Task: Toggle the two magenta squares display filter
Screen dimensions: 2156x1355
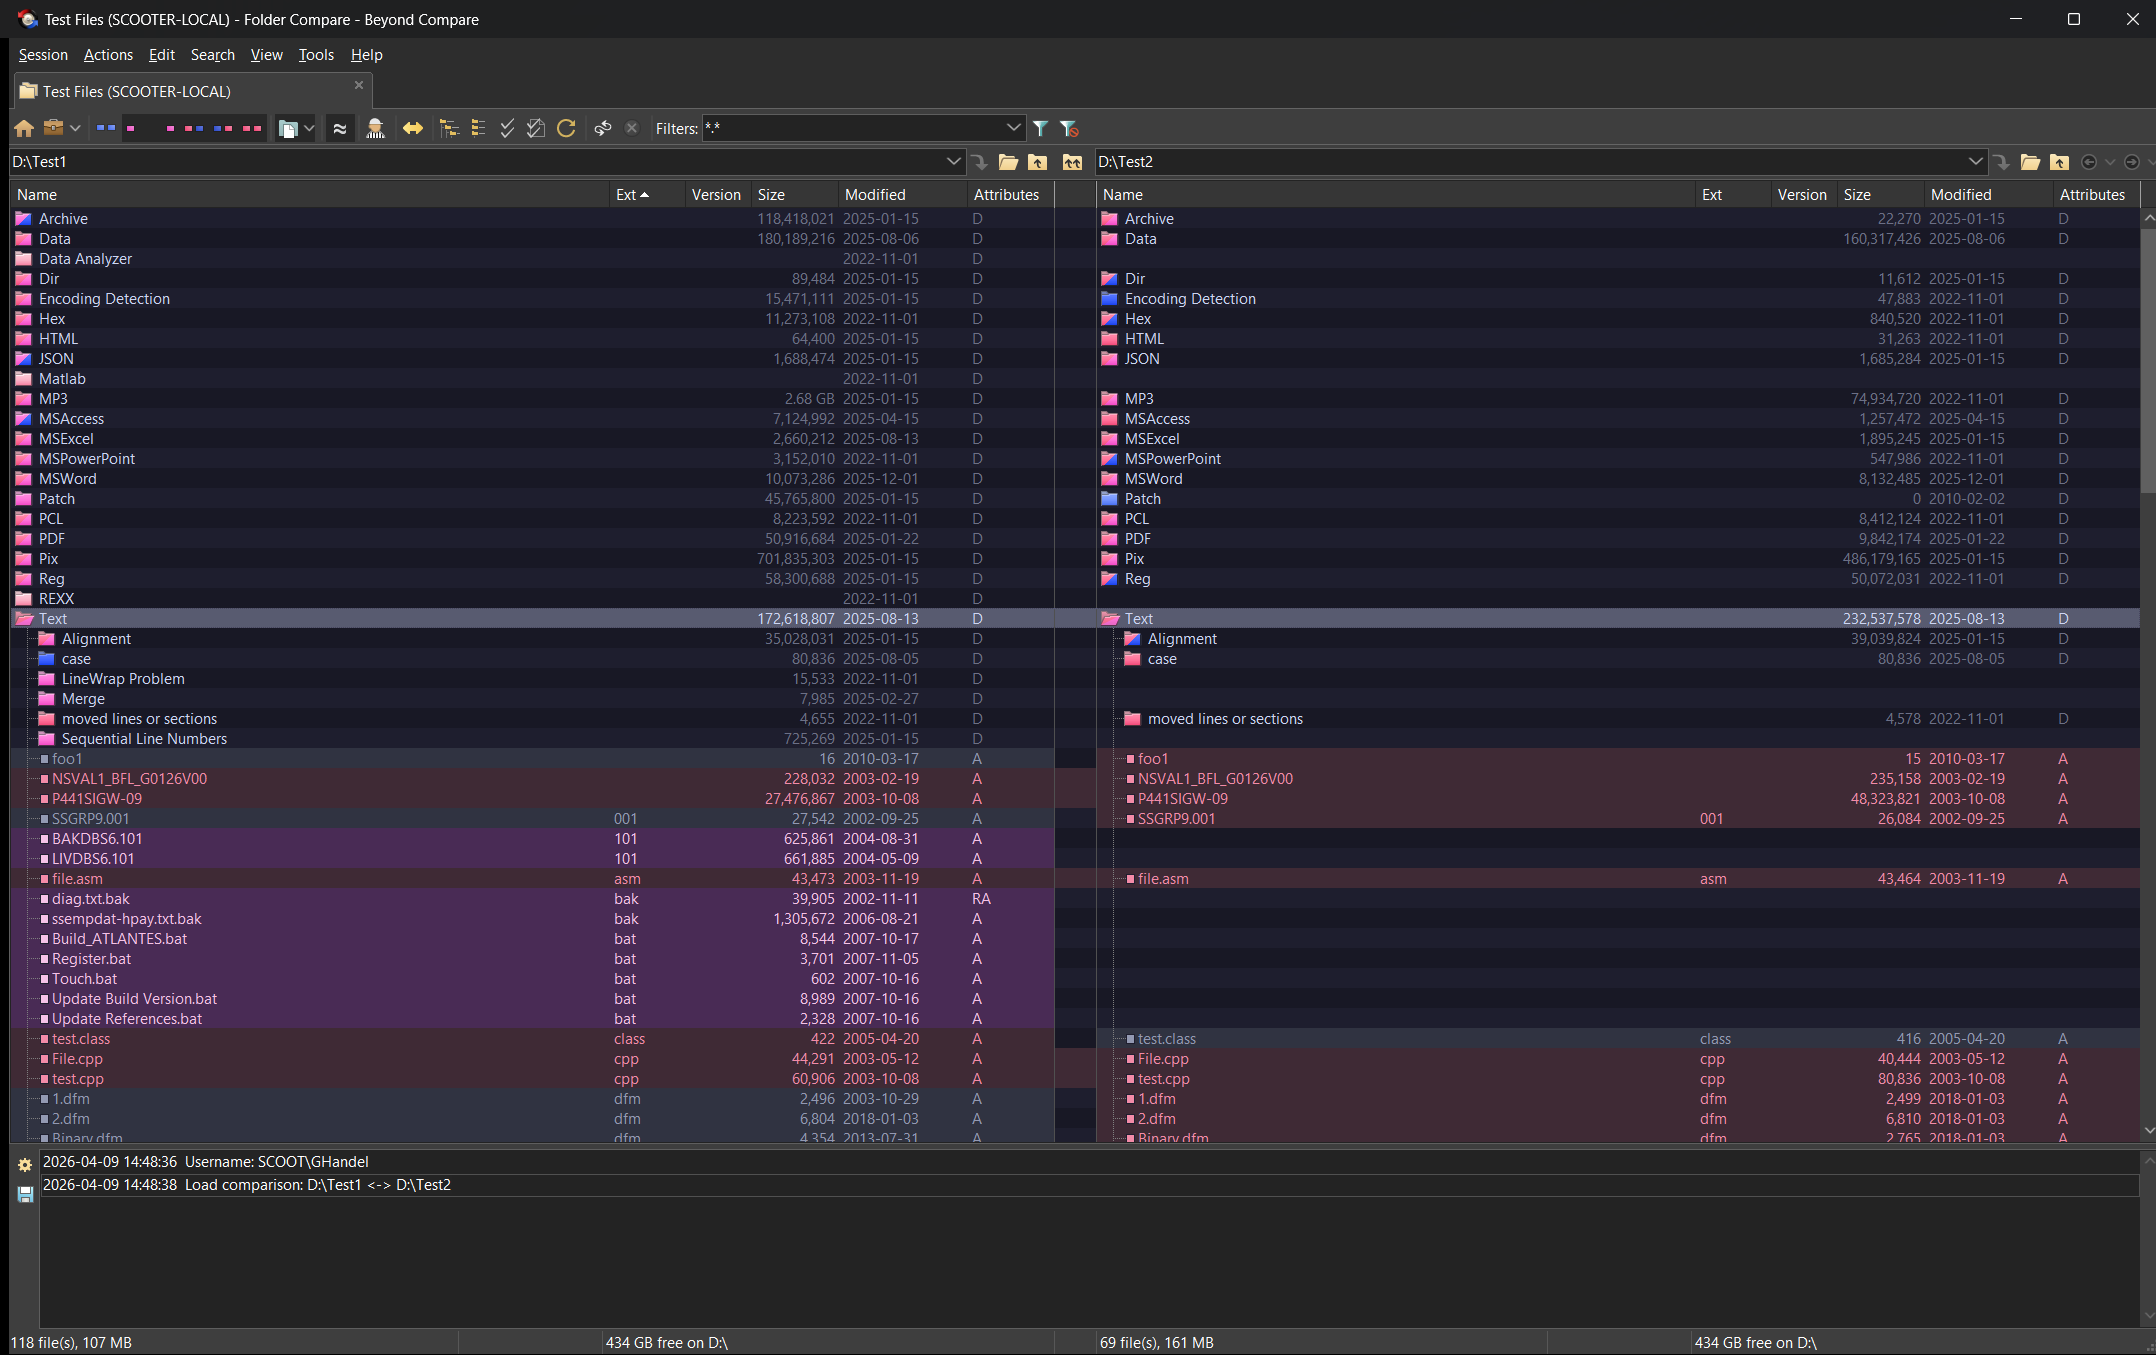Action: pos(252,128)
